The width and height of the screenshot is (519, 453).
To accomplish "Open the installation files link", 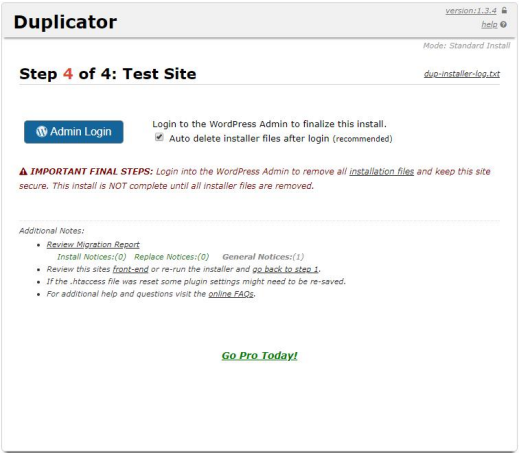I will (x=382, y=171).
